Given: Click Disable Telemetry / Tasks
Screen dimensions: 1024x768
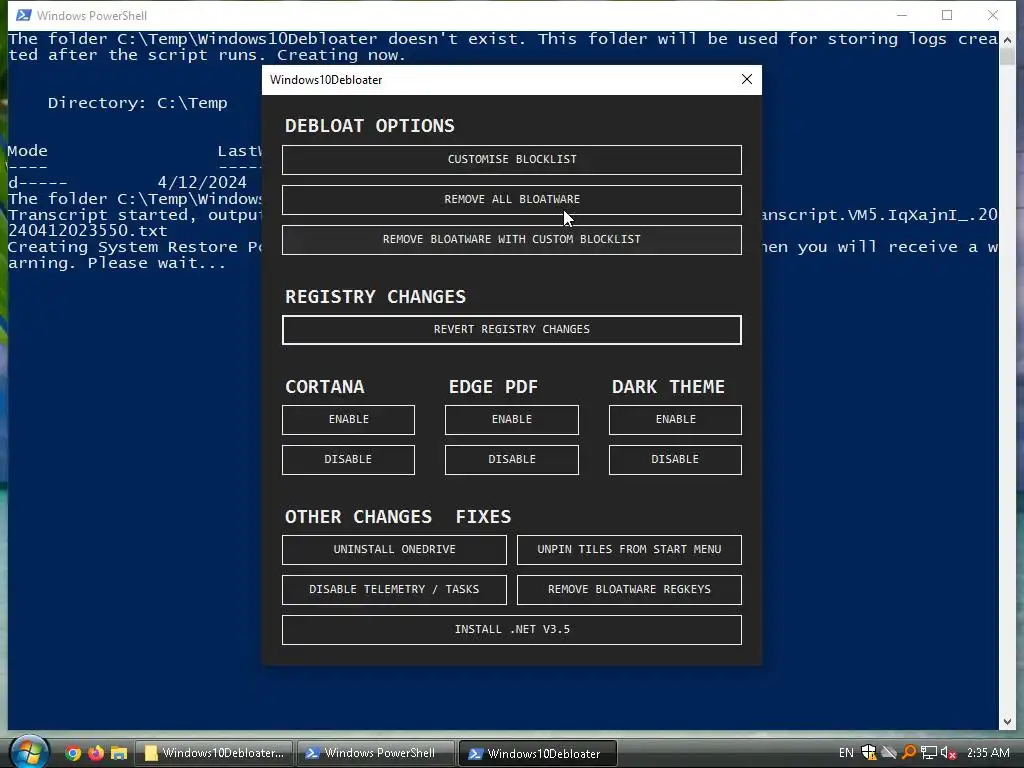Looking at the screenshot, I should (x=394, y=589).
